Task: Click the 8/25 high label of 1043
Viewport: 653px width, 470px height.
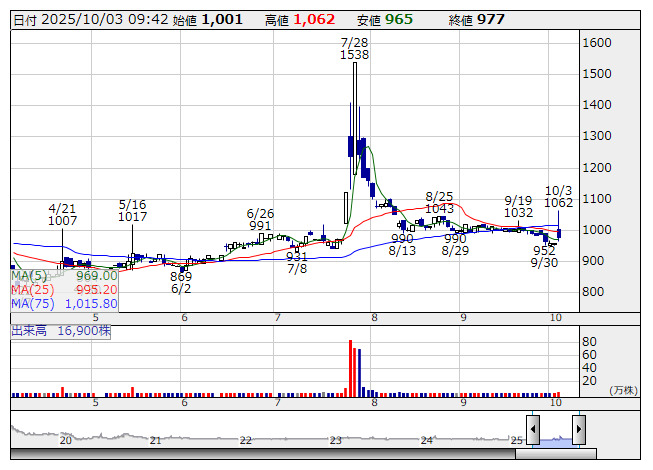Action: 439,202
